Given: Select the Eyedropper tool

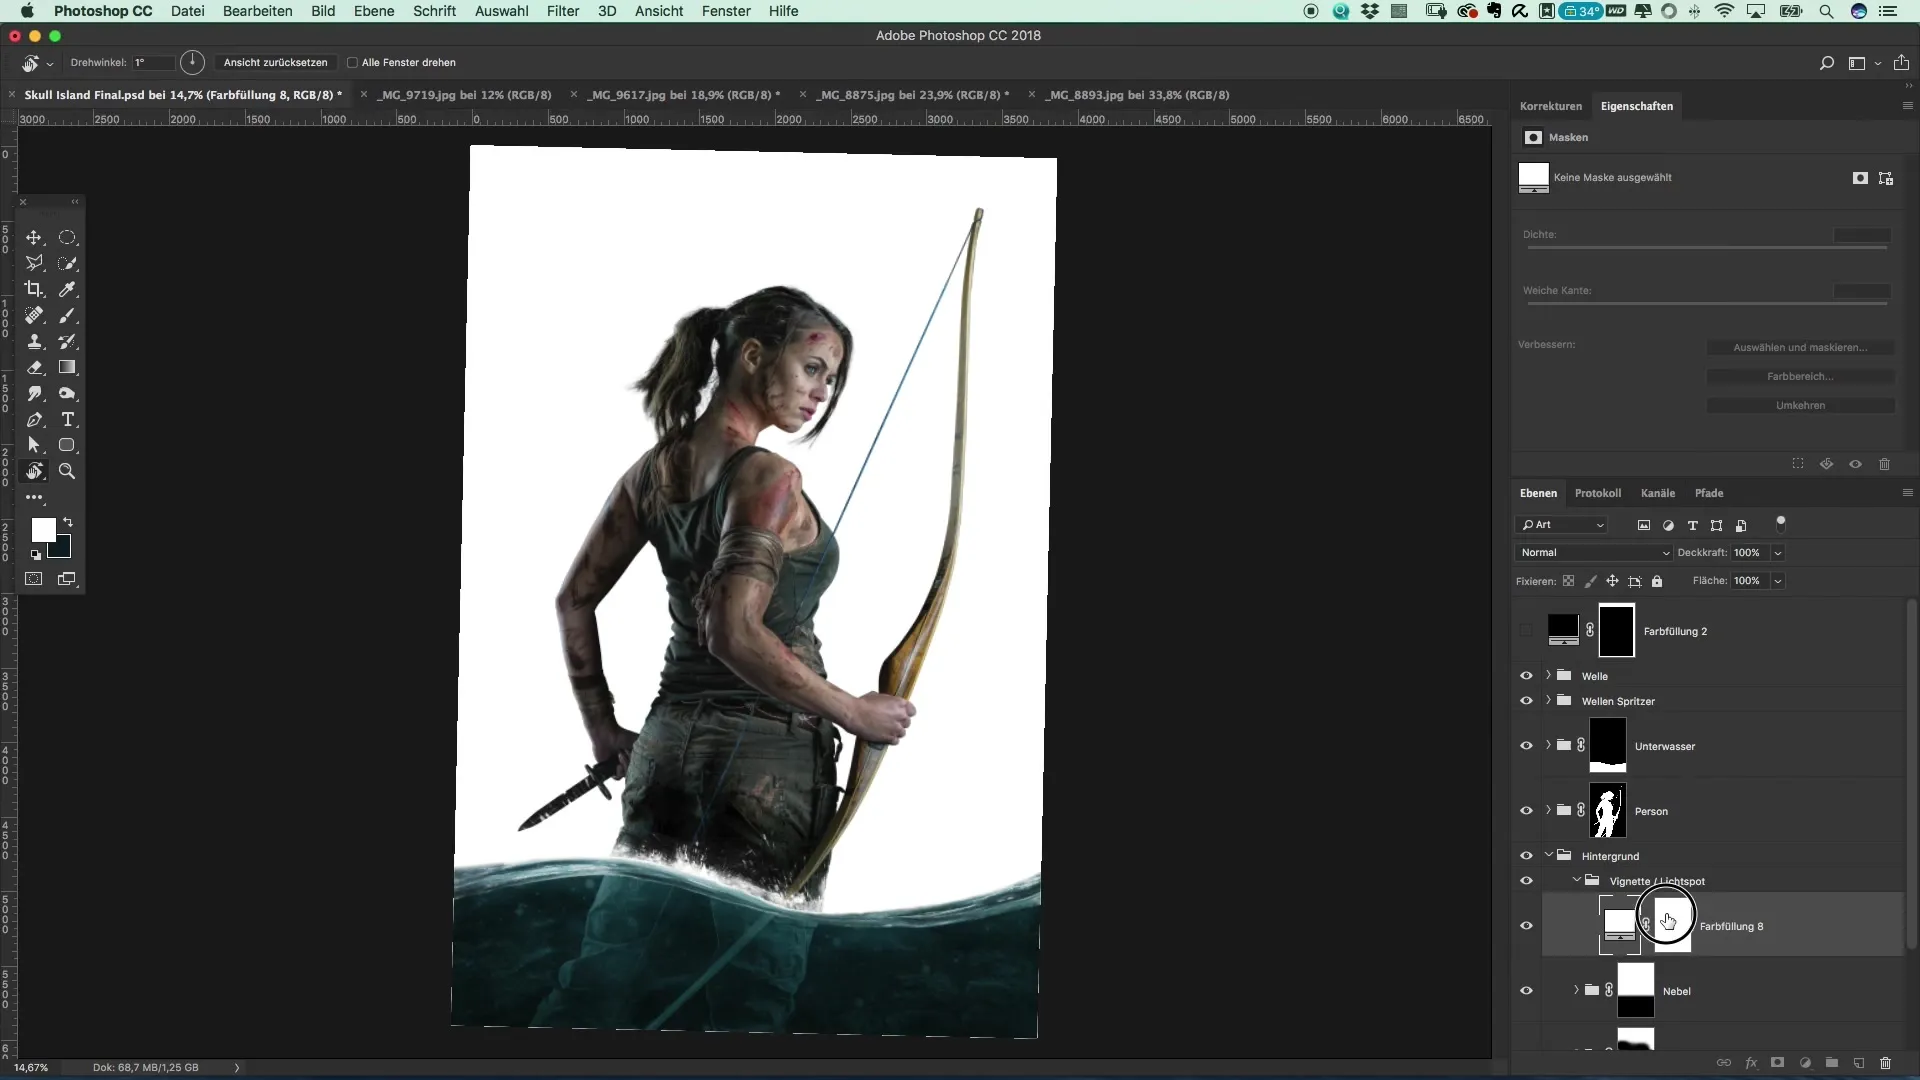Looking at the screenshot, I should (67, 289).
